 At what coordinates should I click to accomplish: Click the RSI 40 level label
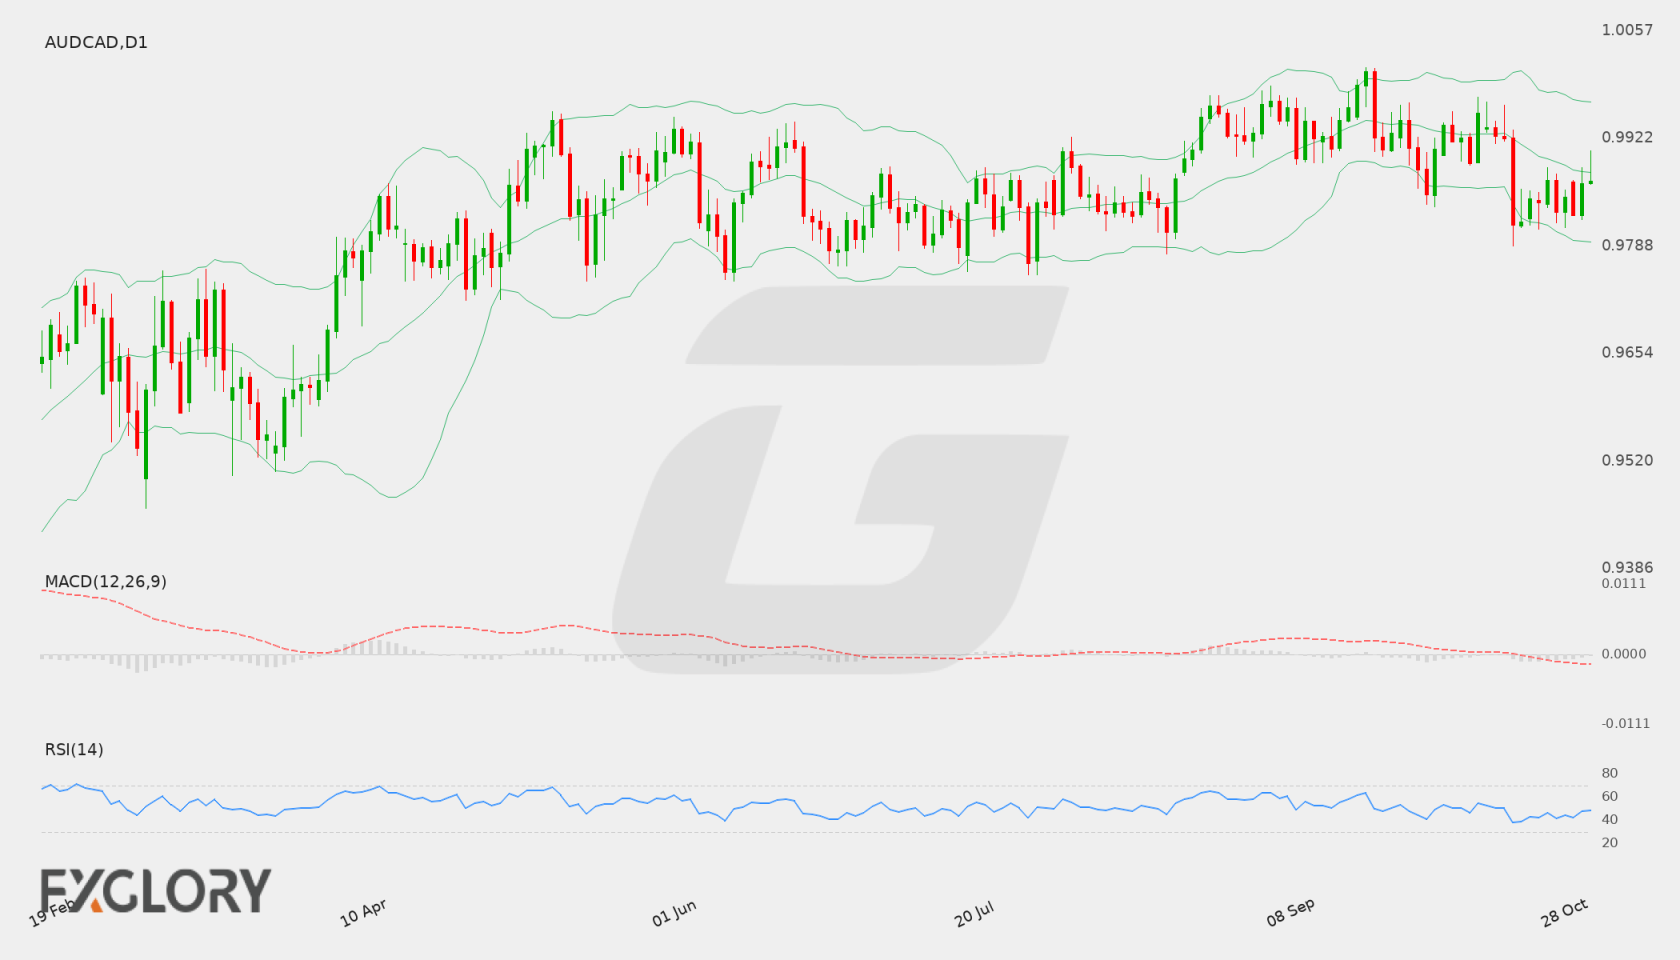pos(1610,819)
